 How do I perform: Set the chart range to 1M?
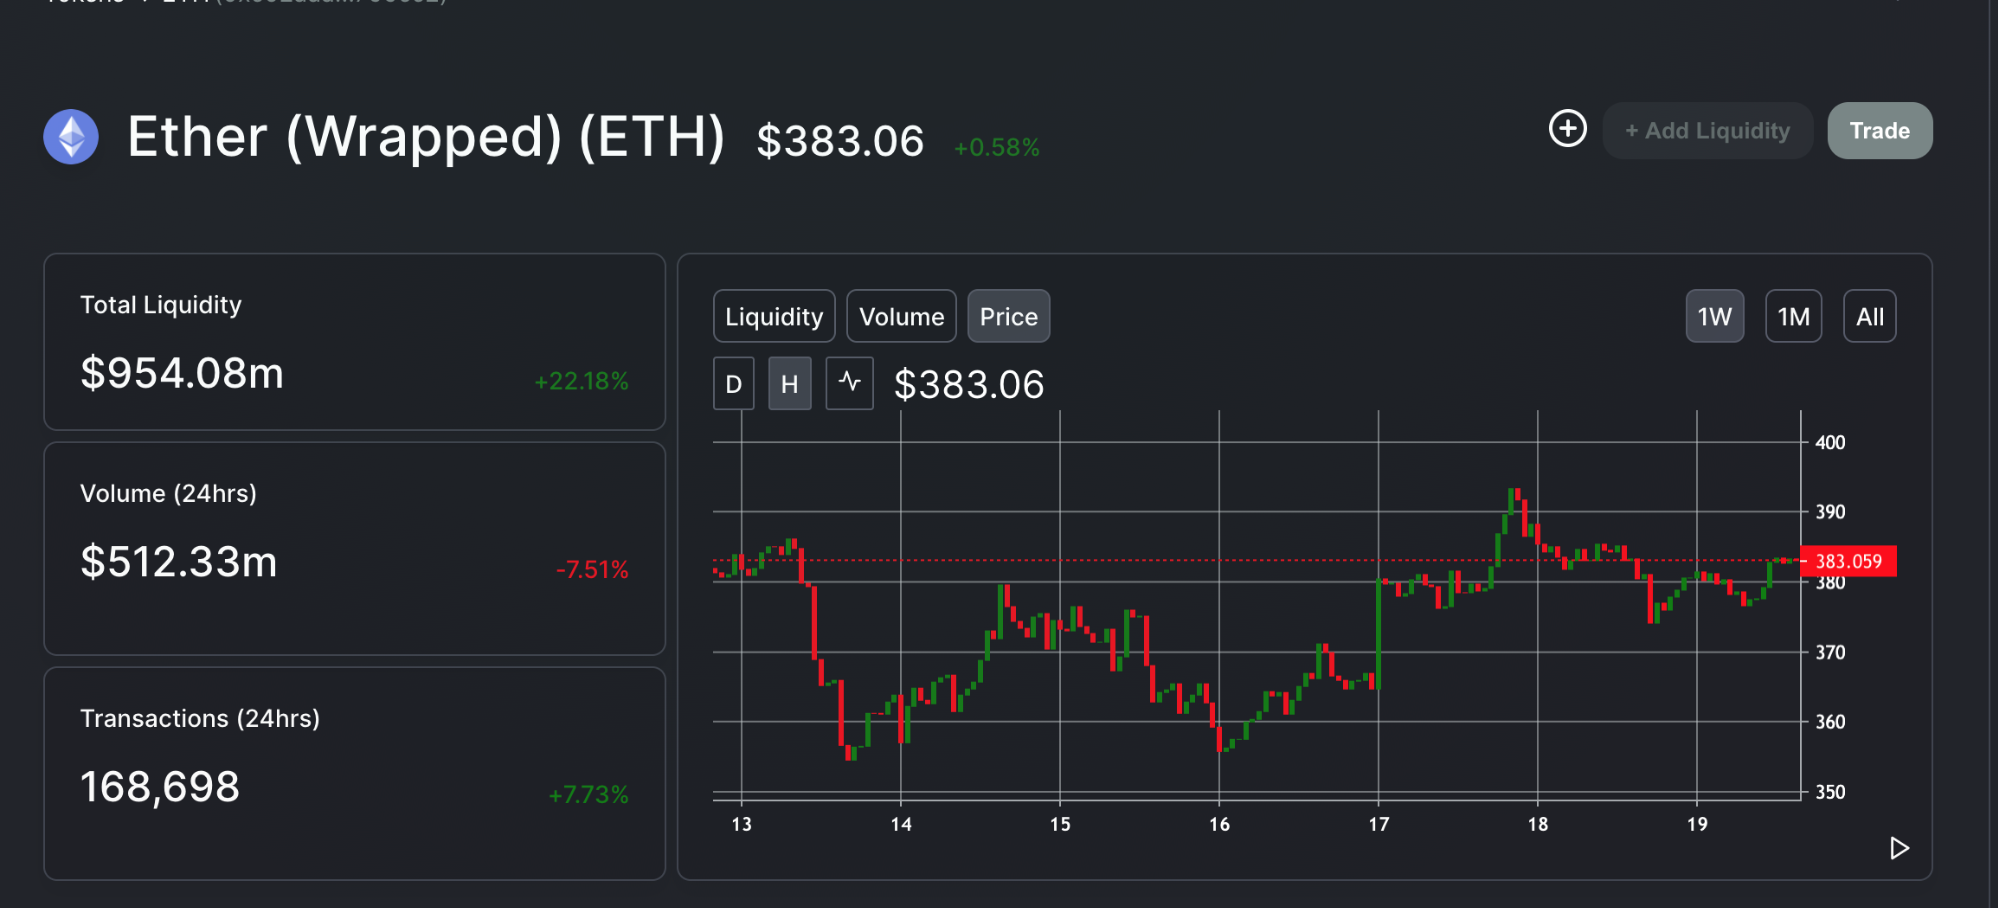(1793, 317)
